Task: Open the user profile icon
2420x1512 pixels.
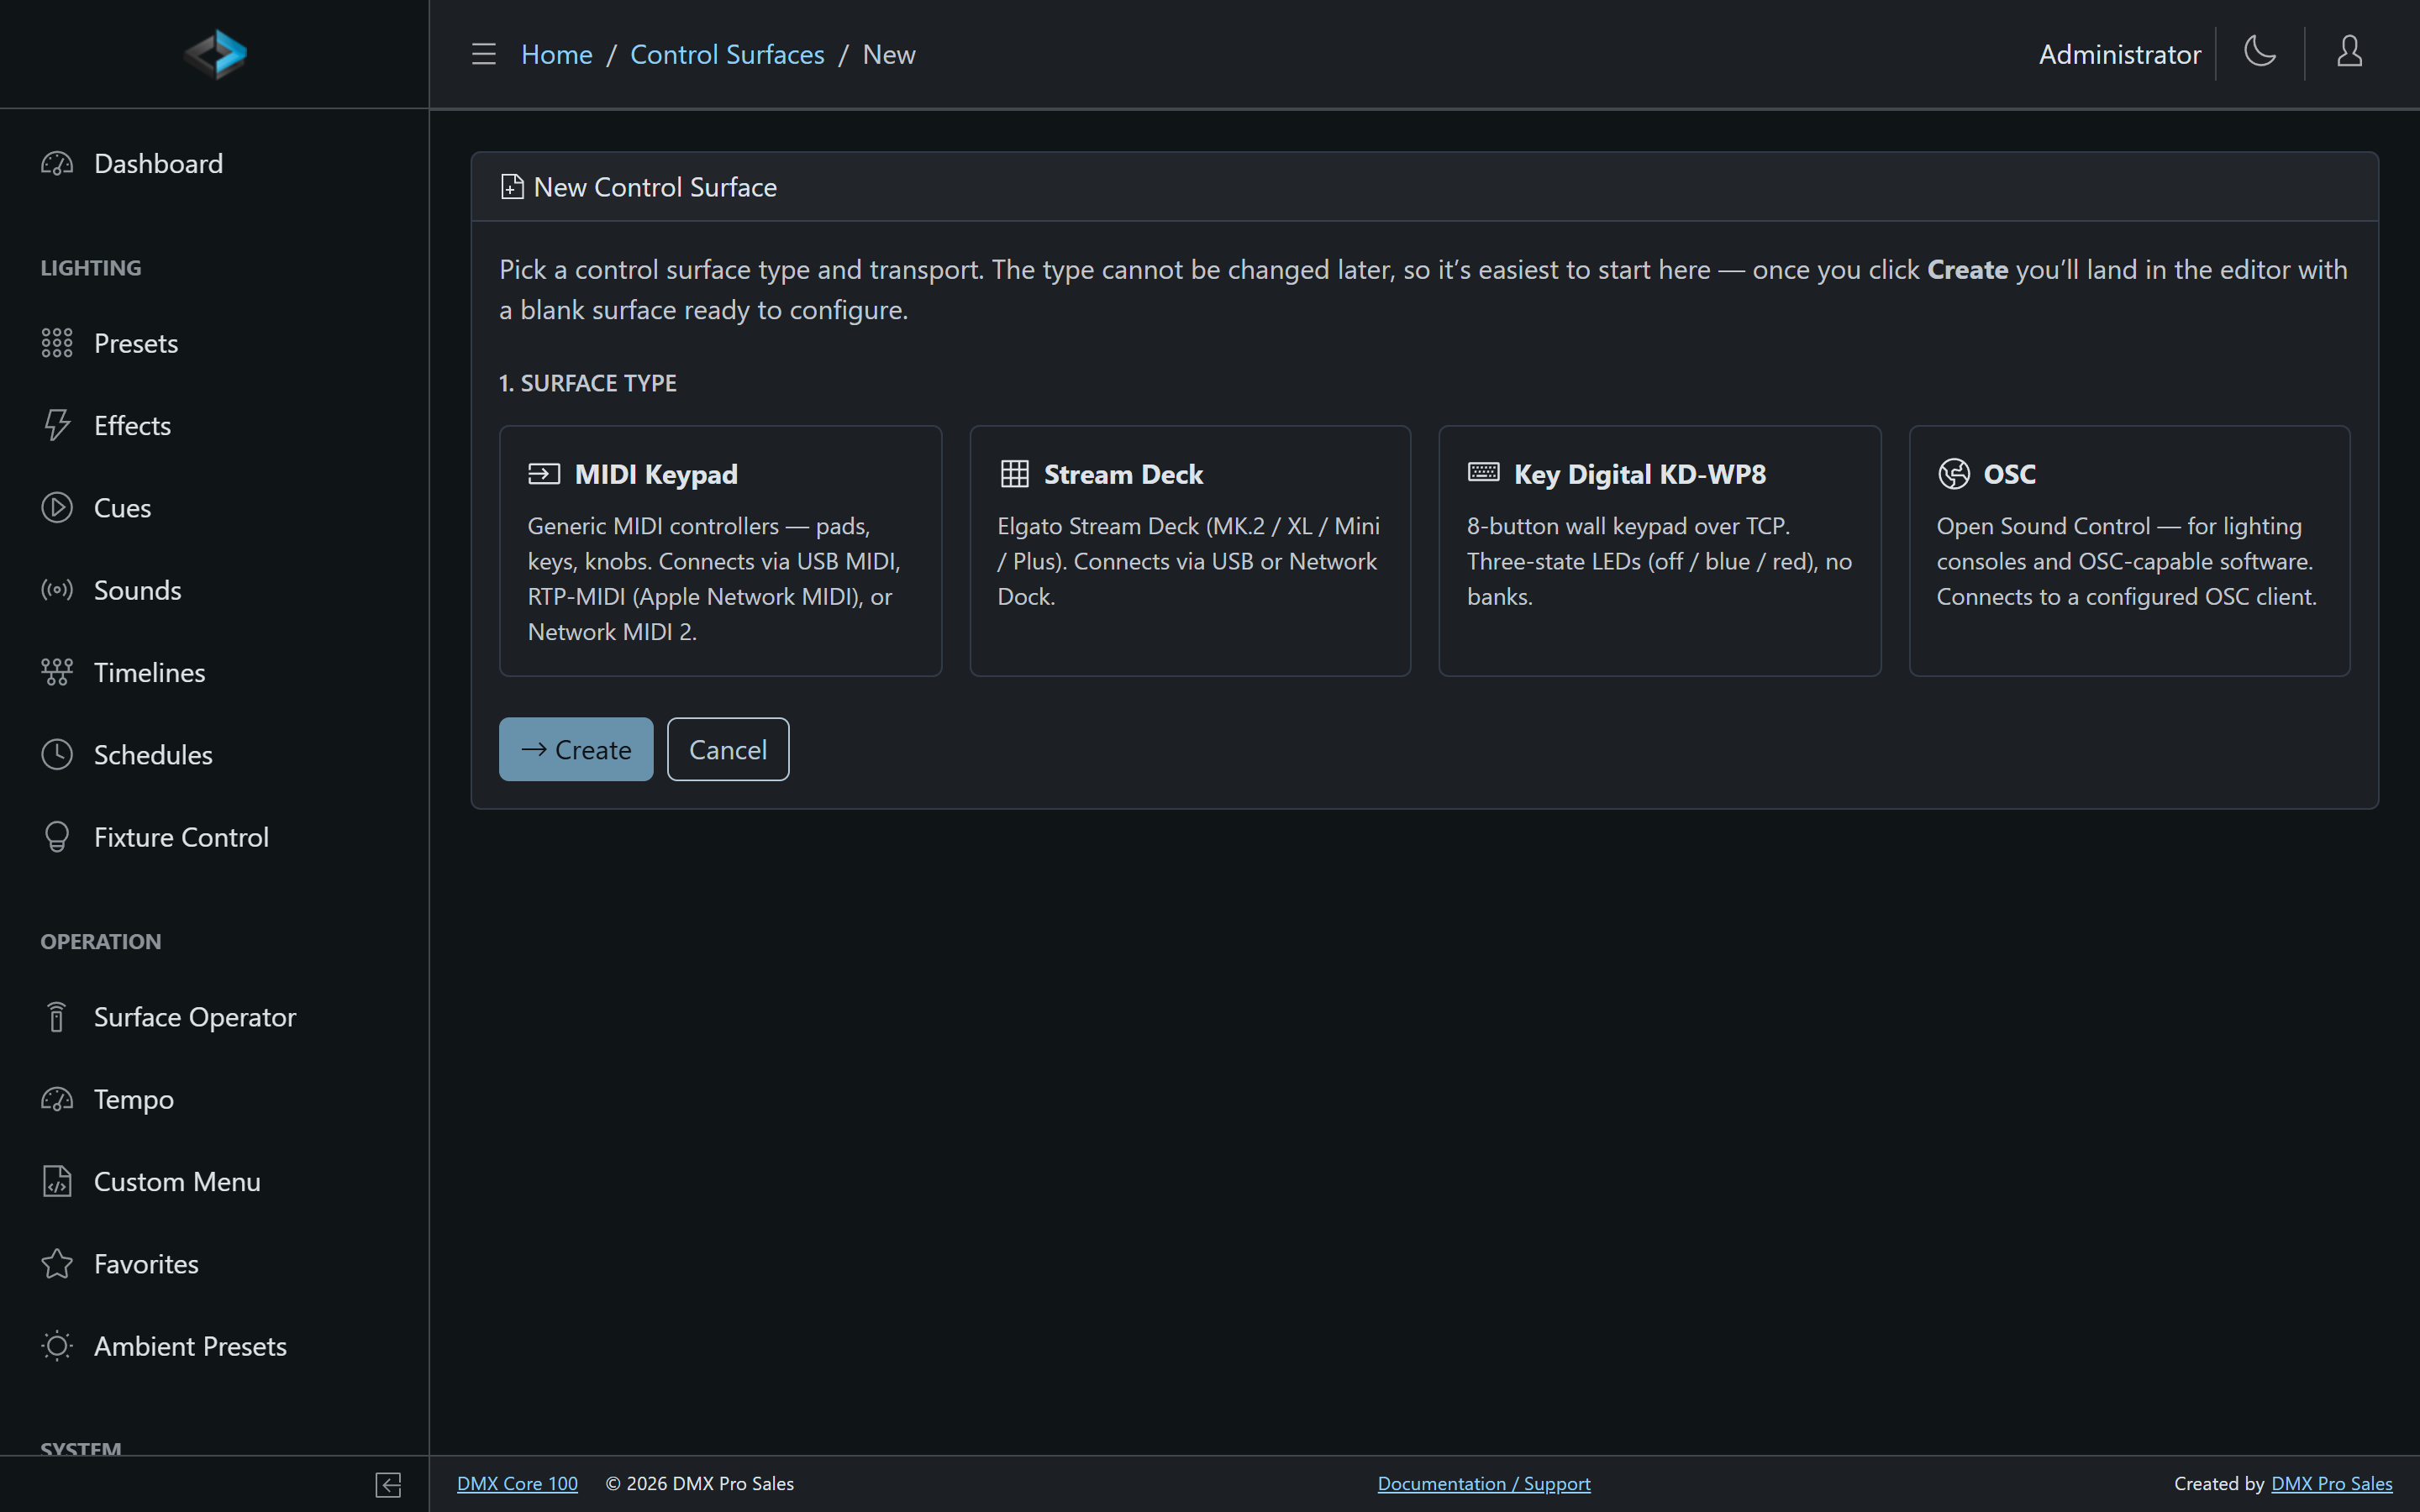Action: 2349,52
